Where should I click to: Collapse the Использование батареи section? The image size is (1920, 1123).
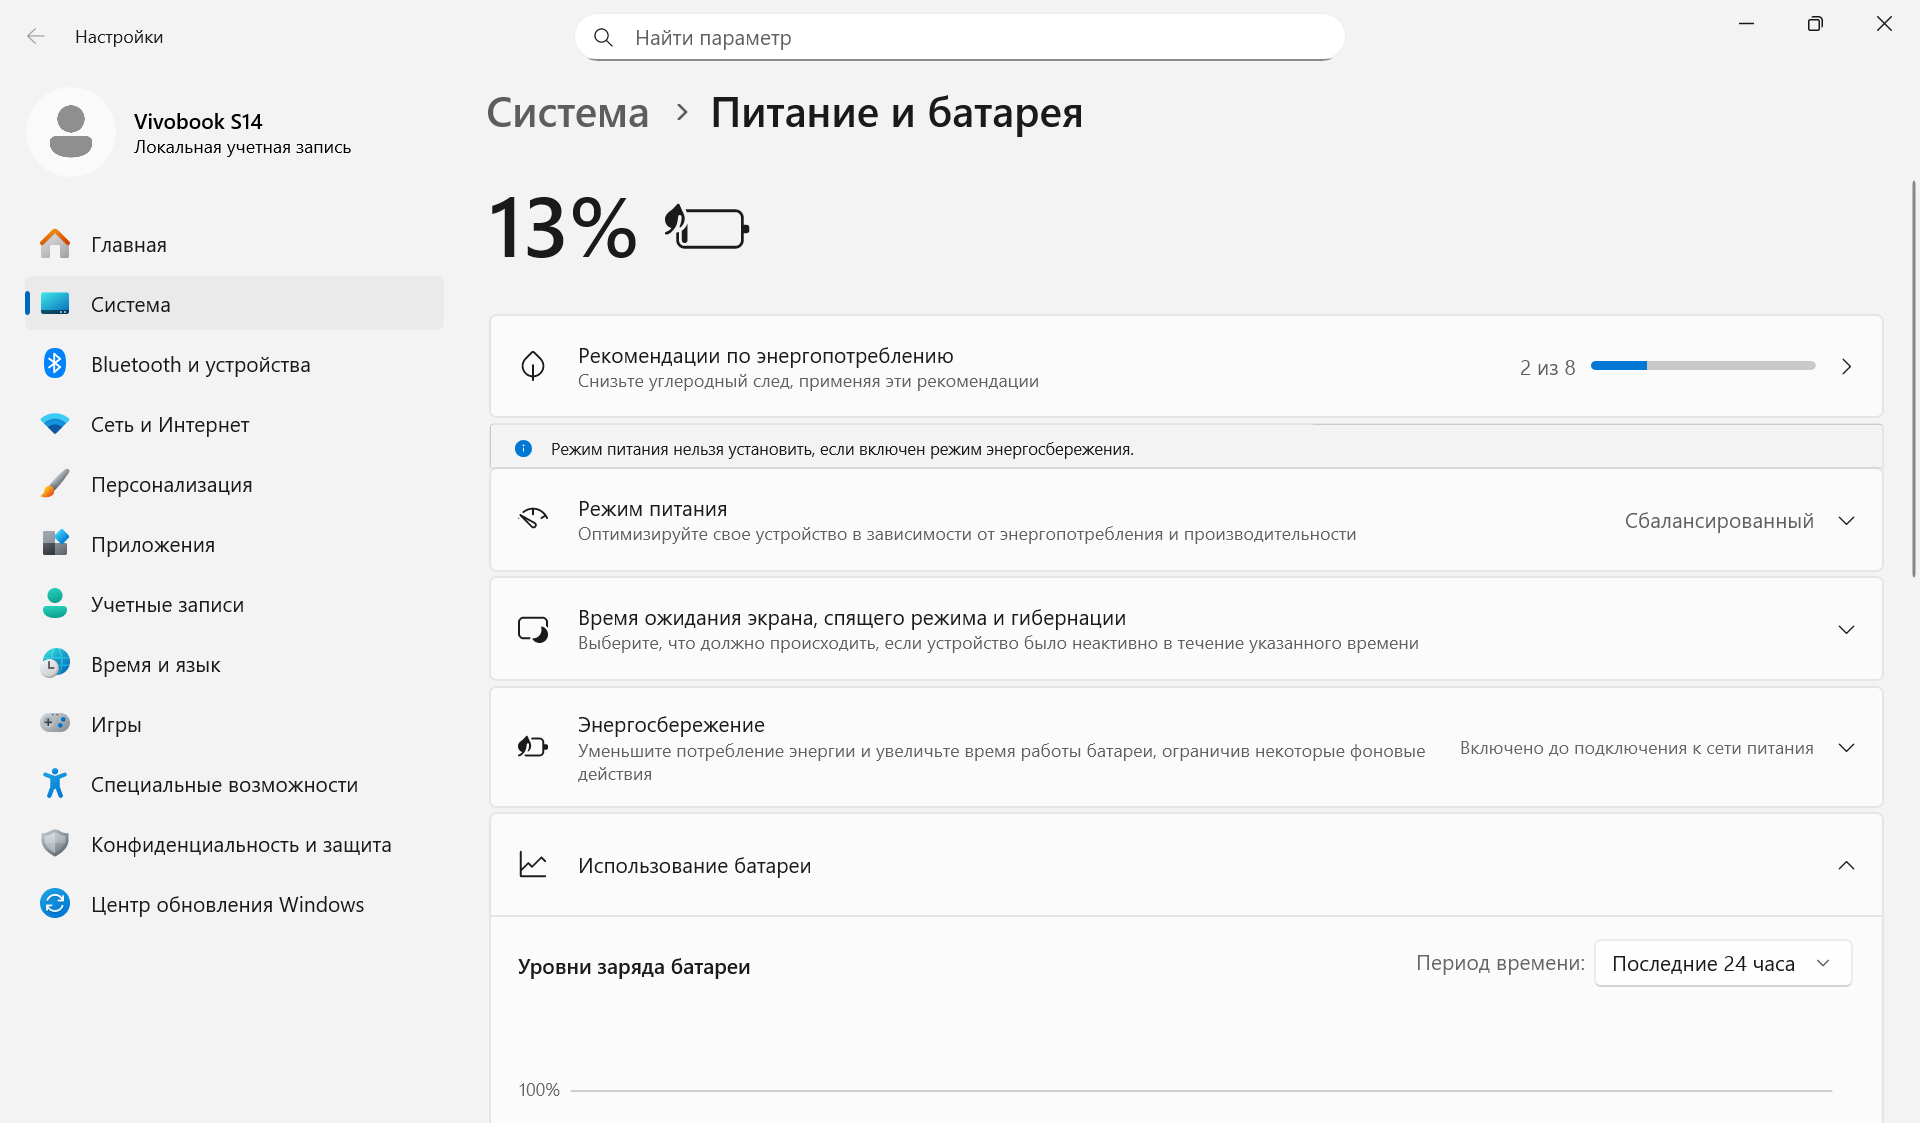click(x=1846, y=866)
